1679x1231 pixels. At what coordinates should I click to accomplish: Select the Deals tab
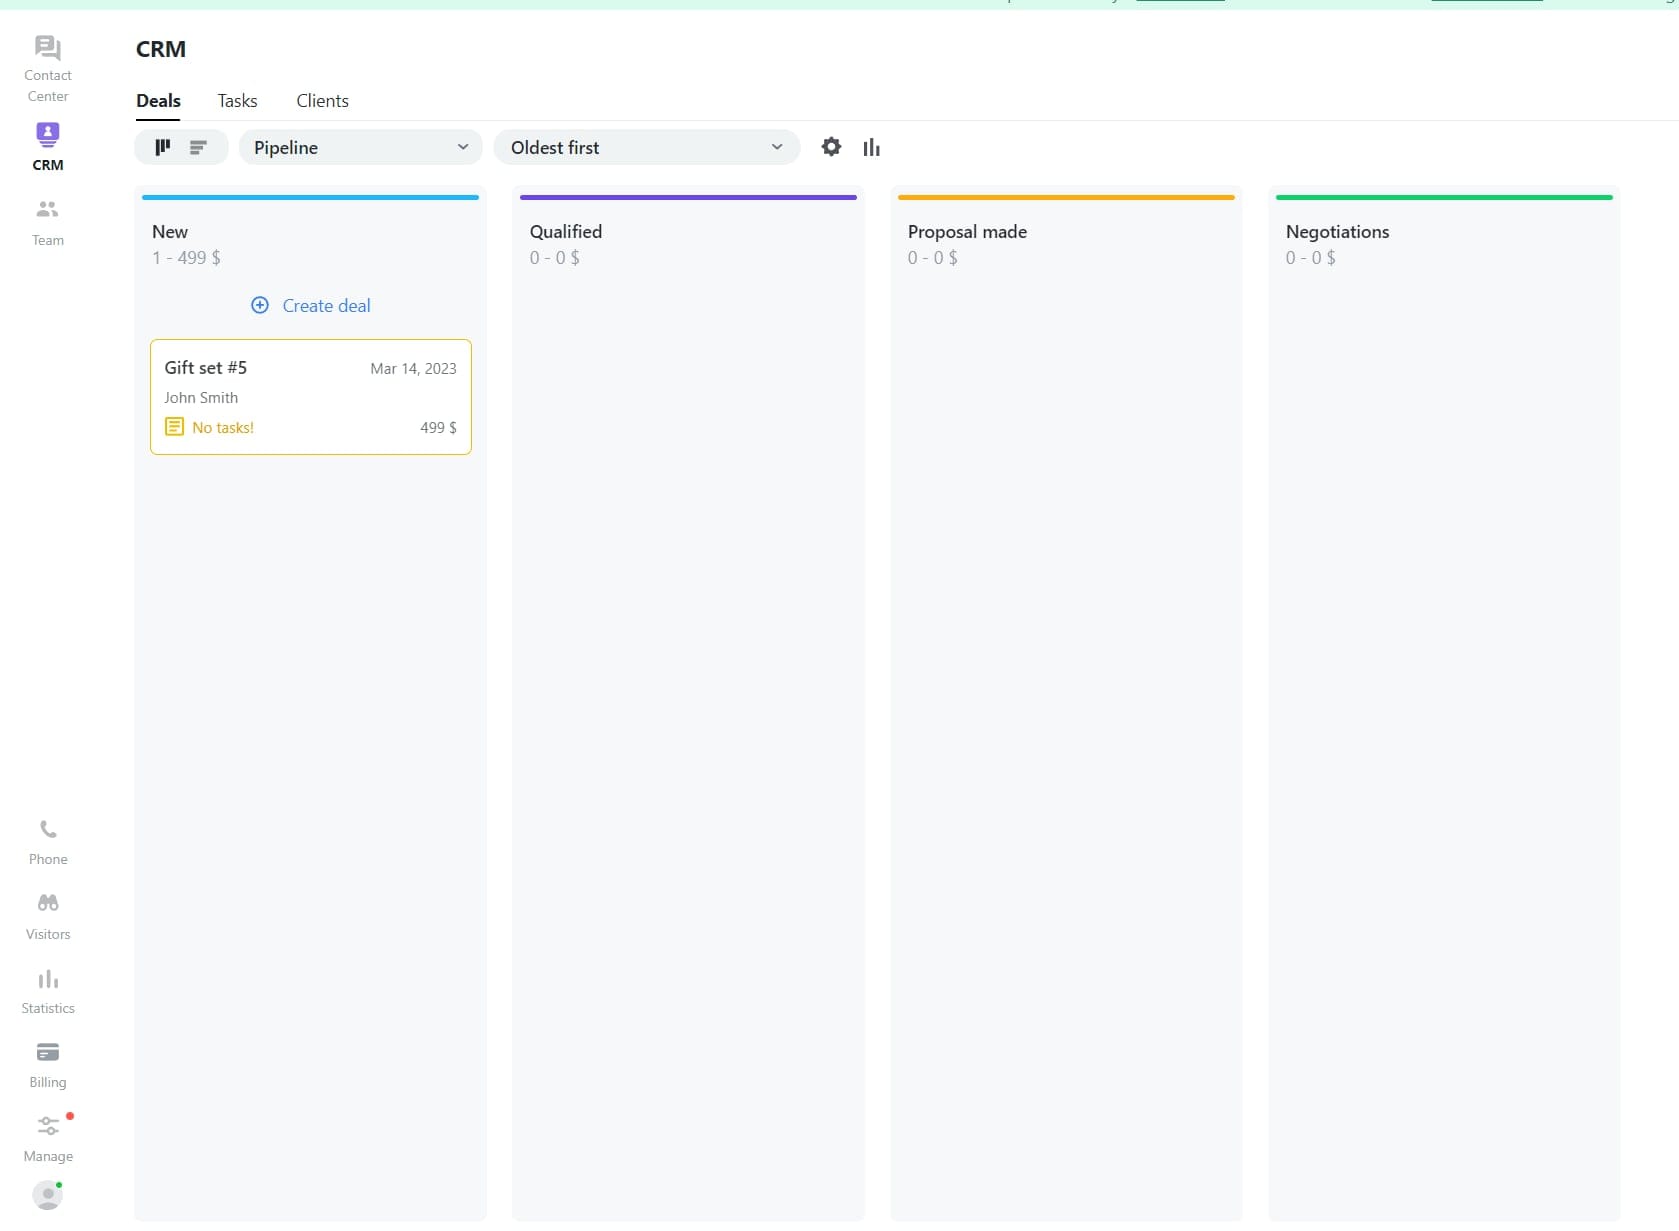point(158,101)
